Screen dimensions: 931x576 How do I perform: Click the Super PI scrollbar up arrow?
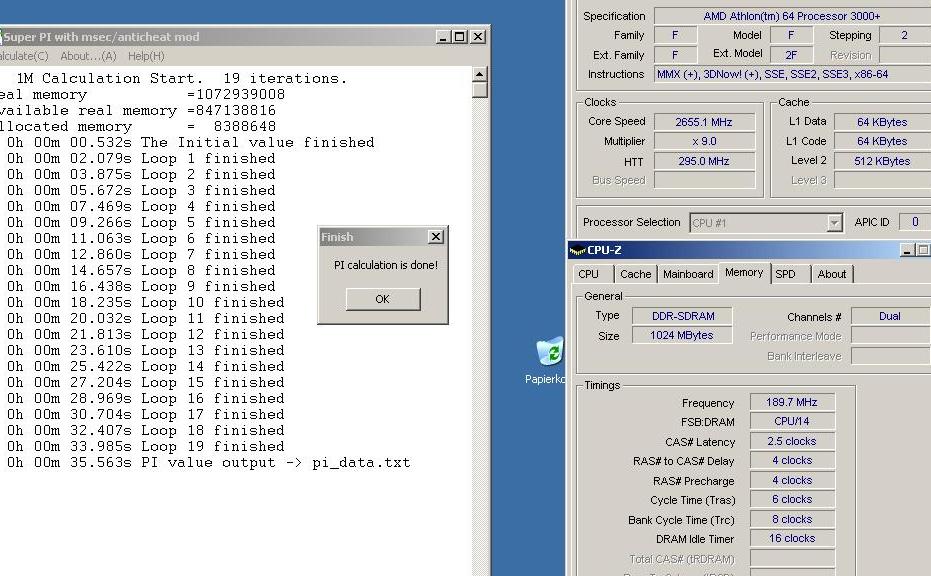(480, 74)
